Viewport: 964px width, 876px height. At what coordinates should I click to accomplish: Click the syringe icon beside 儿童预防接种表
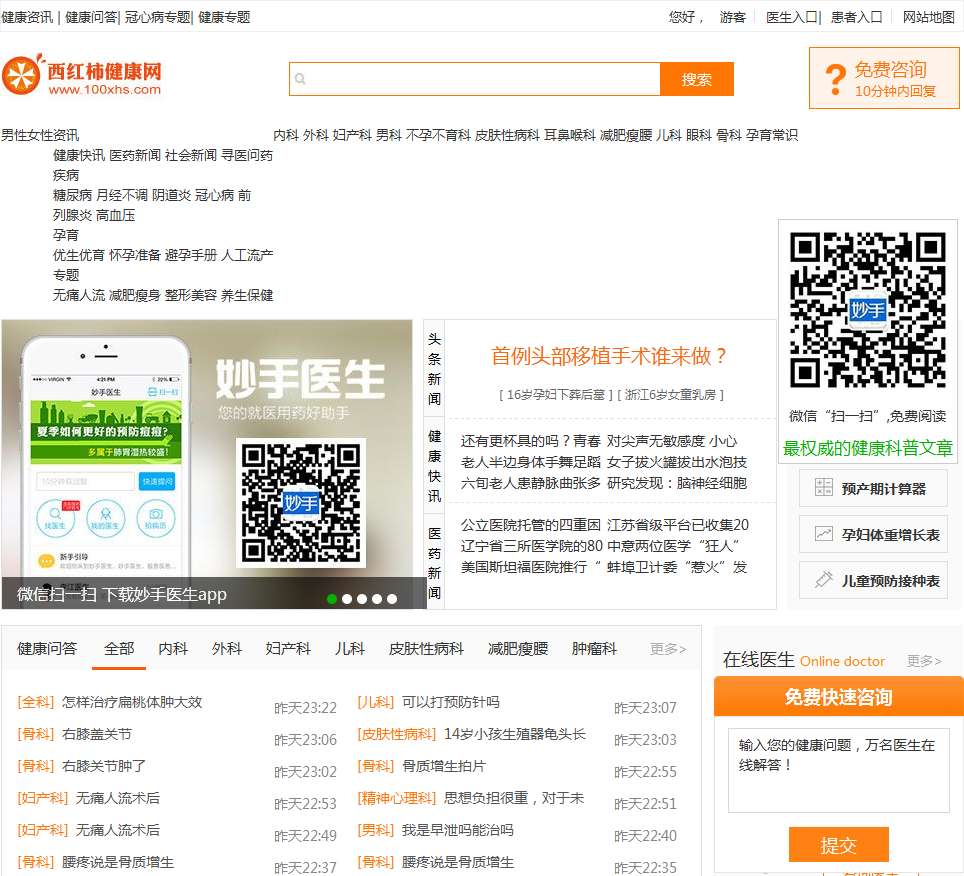click(x=823, y=580)
